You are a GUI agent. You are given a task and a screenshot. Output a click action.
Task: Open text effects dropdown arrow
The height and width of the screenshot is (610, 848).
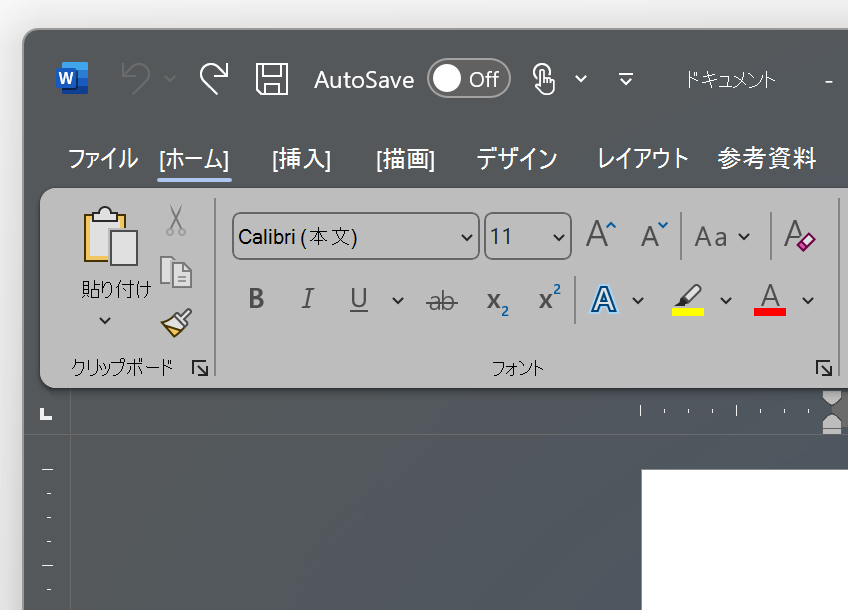coord(638,301)
